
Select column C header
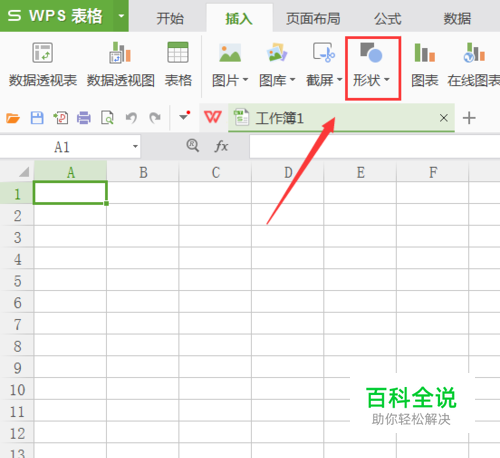[215, 172]
